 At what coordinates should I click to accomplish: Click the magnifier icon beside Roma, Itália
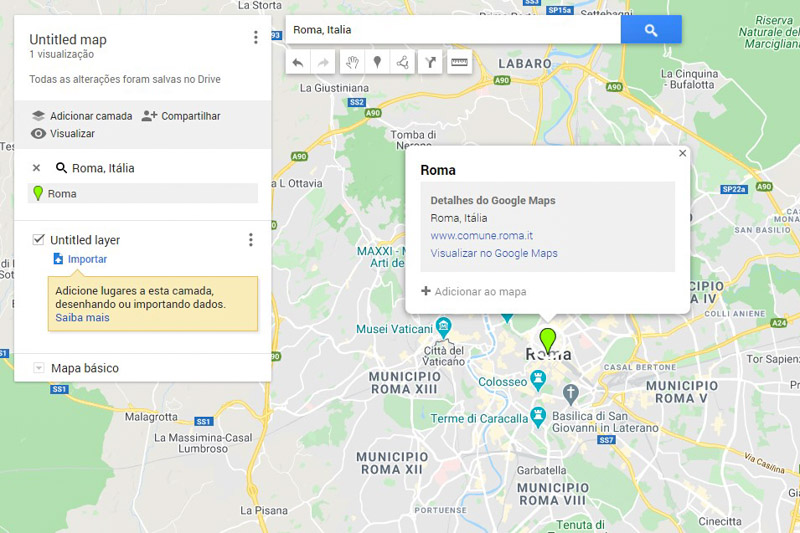point(61,168)
